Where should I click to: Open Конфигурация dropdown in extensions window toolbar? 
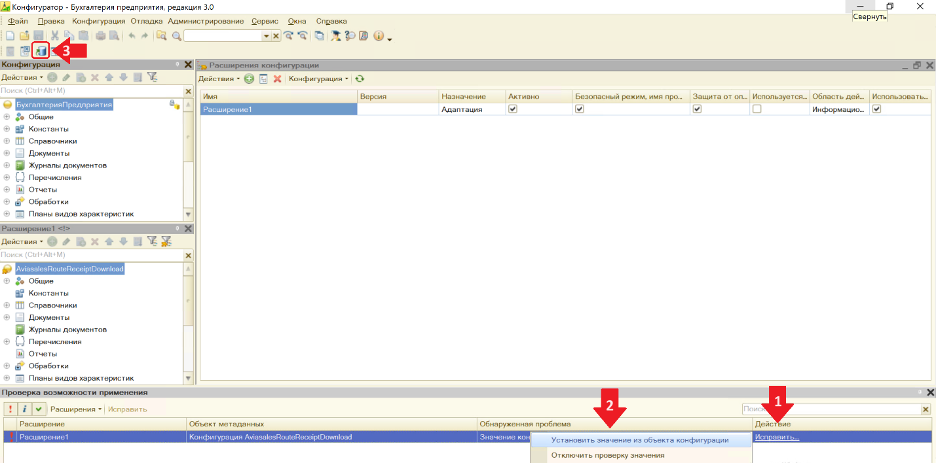(x=319, y=79)
